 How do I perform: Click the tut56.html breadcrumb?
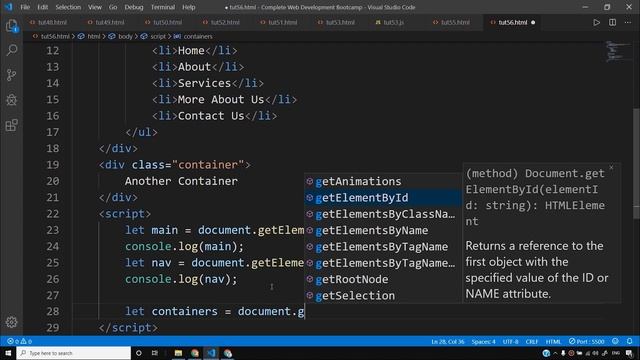click(x=51, y=36)
